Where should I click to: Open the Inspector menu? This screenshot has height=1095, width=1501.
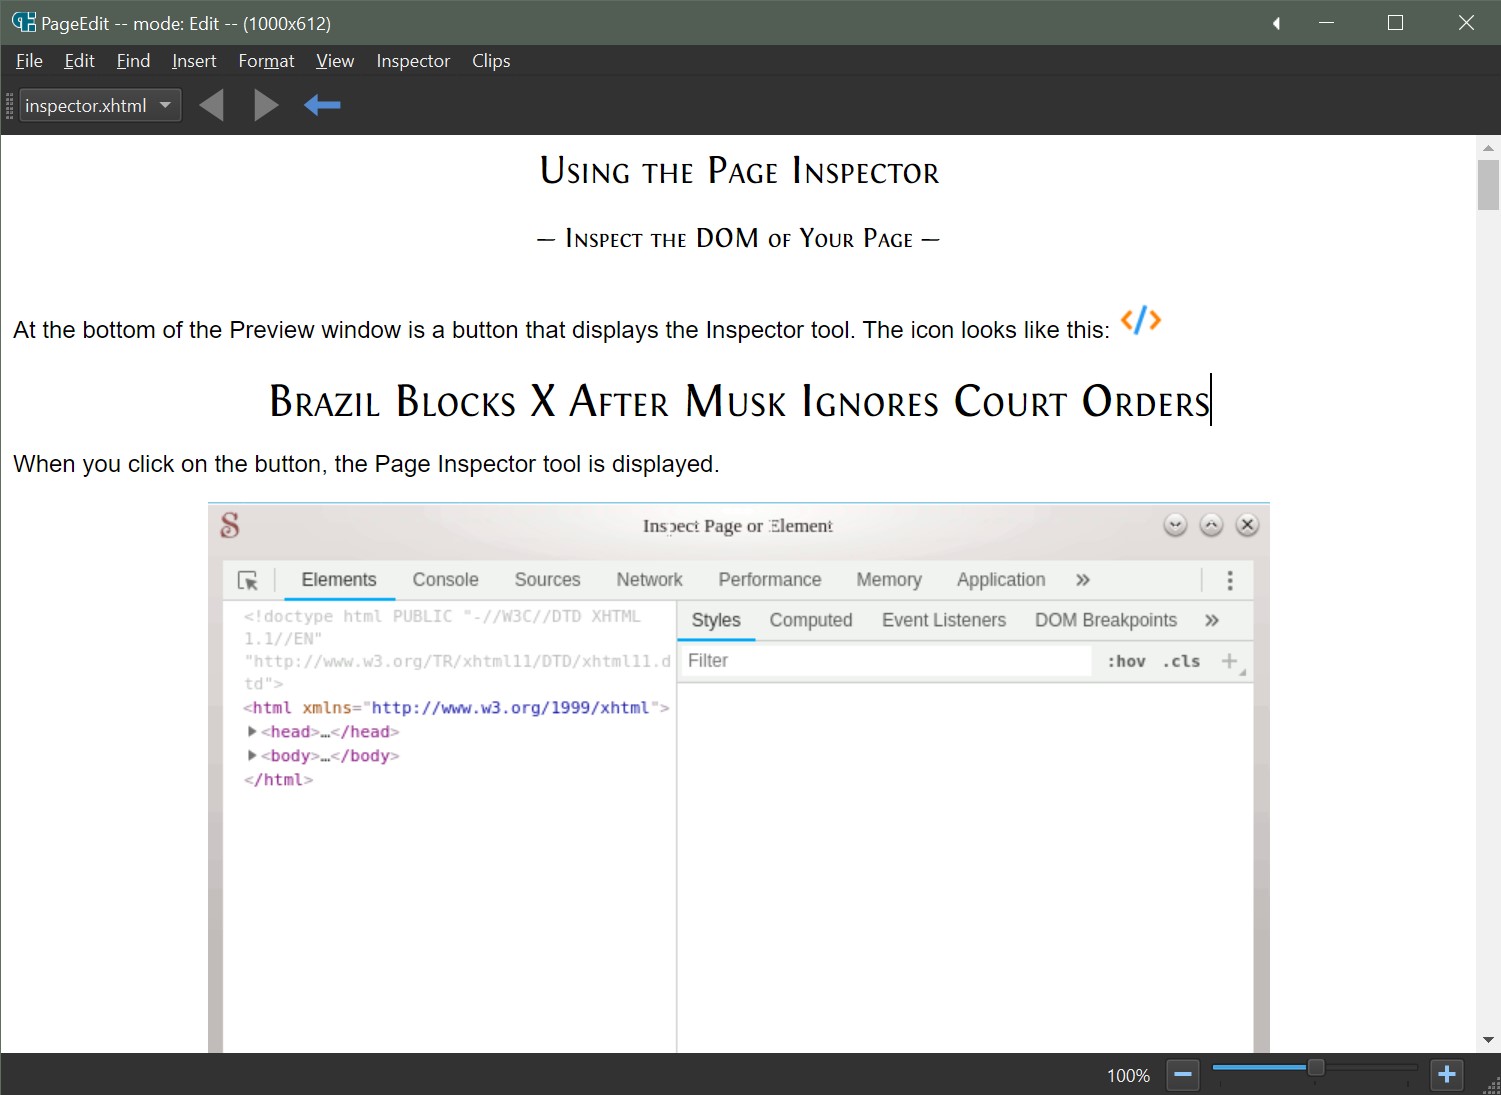[x=413, y=61]
